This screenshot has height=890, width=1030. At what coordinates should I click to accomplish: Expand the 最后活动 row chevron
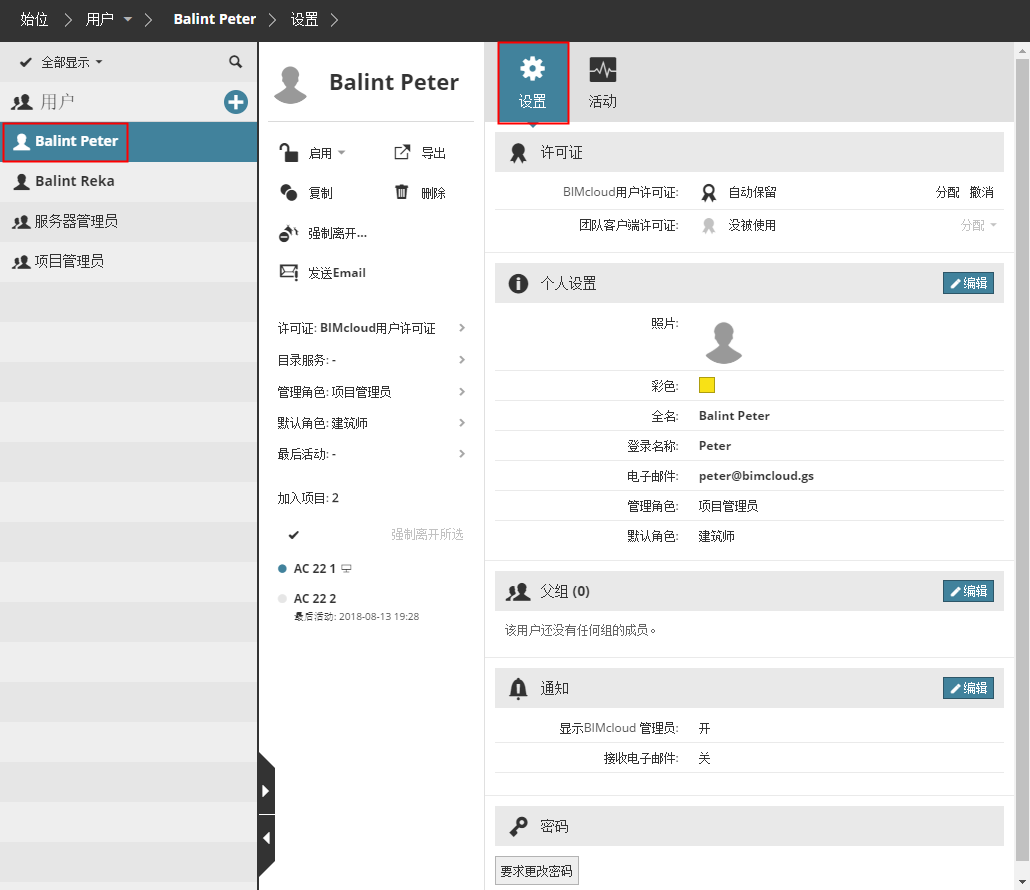coord(462,454)
